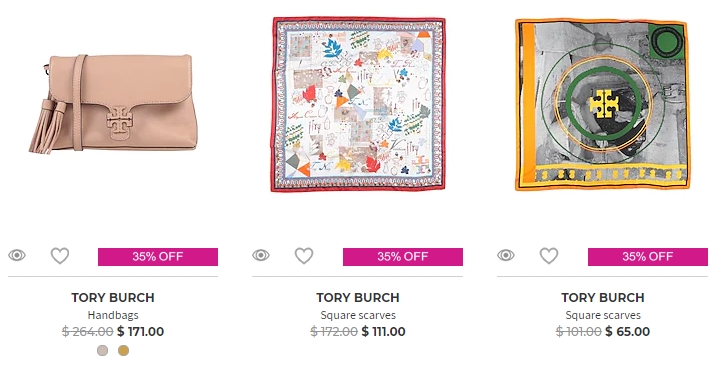Screen dimensions: 726x369
Task: Click the Tory Burch brand name above $65.00 scarf
Action: 603,297
